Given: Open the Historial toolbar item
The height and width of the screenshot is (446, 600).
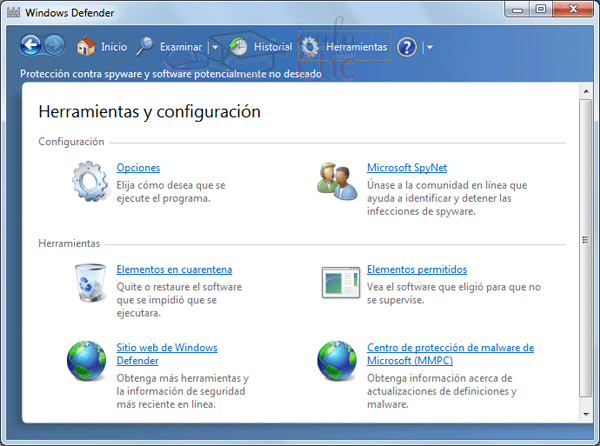Looking at the screenshot, I should [x=272, y=47].
